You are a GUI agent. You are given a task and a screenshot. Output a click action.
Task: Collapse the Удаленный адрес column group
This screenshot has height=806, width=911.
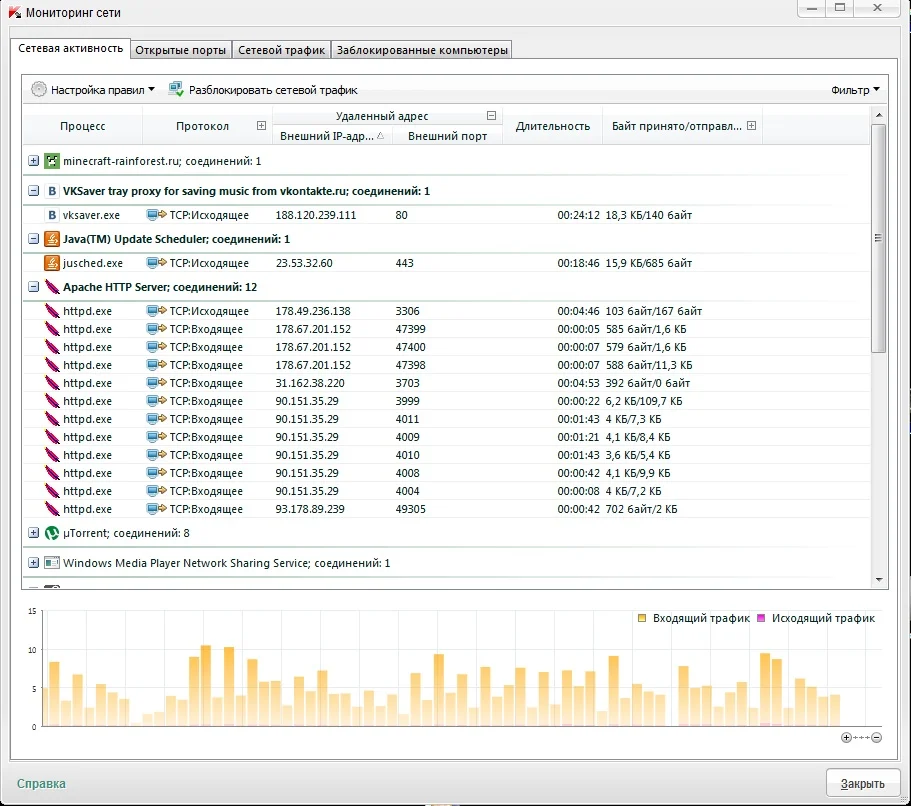point(491,116)
